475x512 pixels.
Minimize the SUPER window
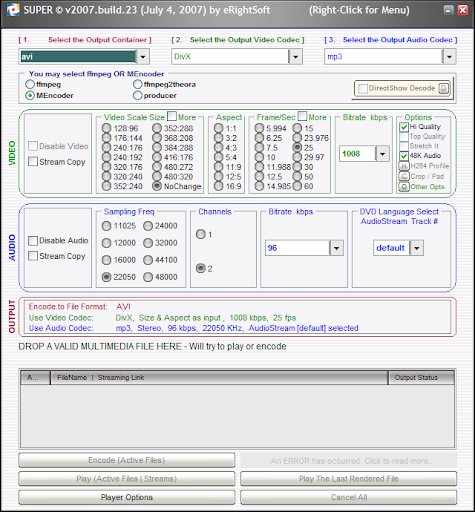(449, 10)
